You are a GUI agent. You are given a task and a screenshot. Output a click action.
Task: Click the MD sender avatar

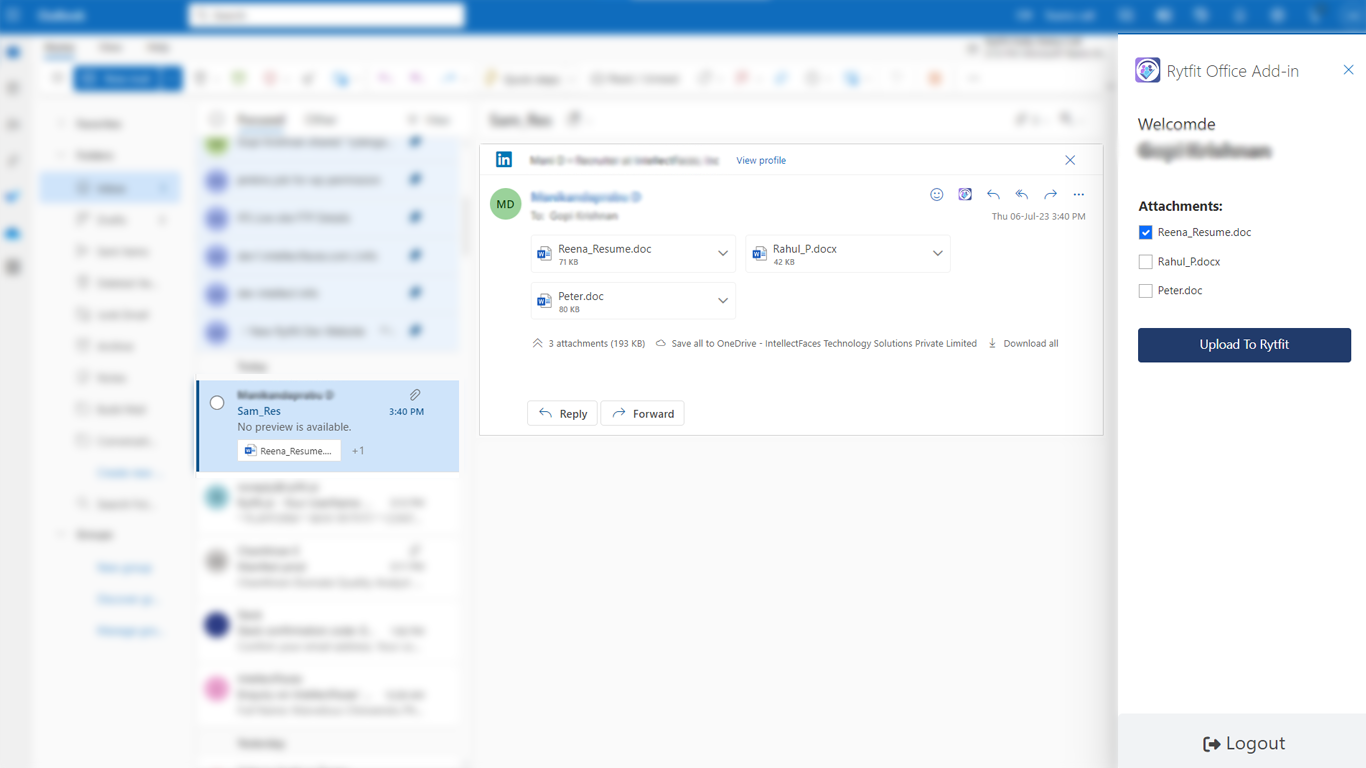[506, 204]
